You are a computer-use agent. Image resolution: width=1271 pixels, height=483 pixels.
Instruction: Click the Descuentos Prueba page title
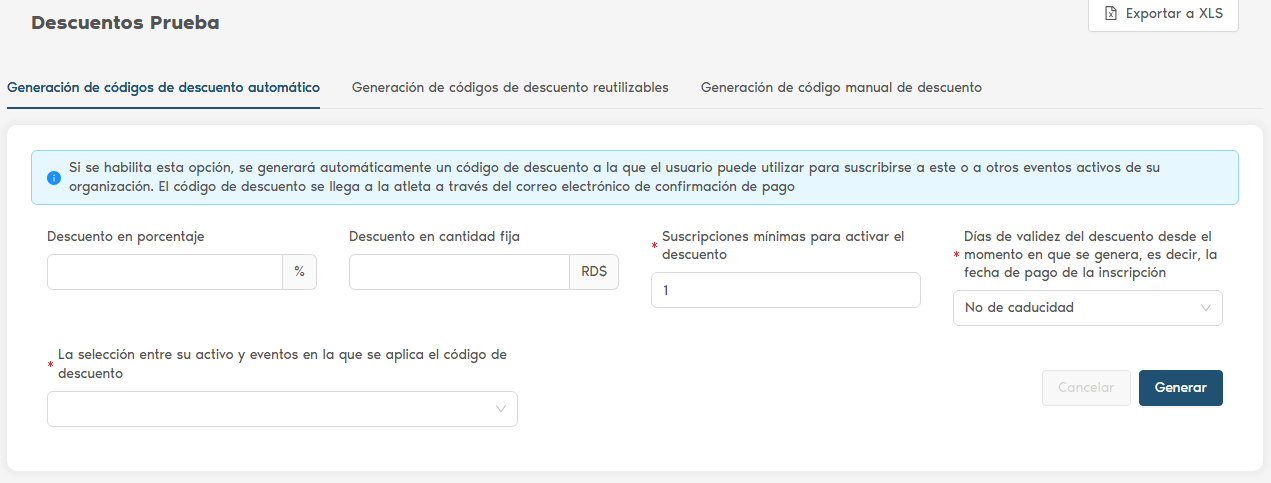pos(125,22)
